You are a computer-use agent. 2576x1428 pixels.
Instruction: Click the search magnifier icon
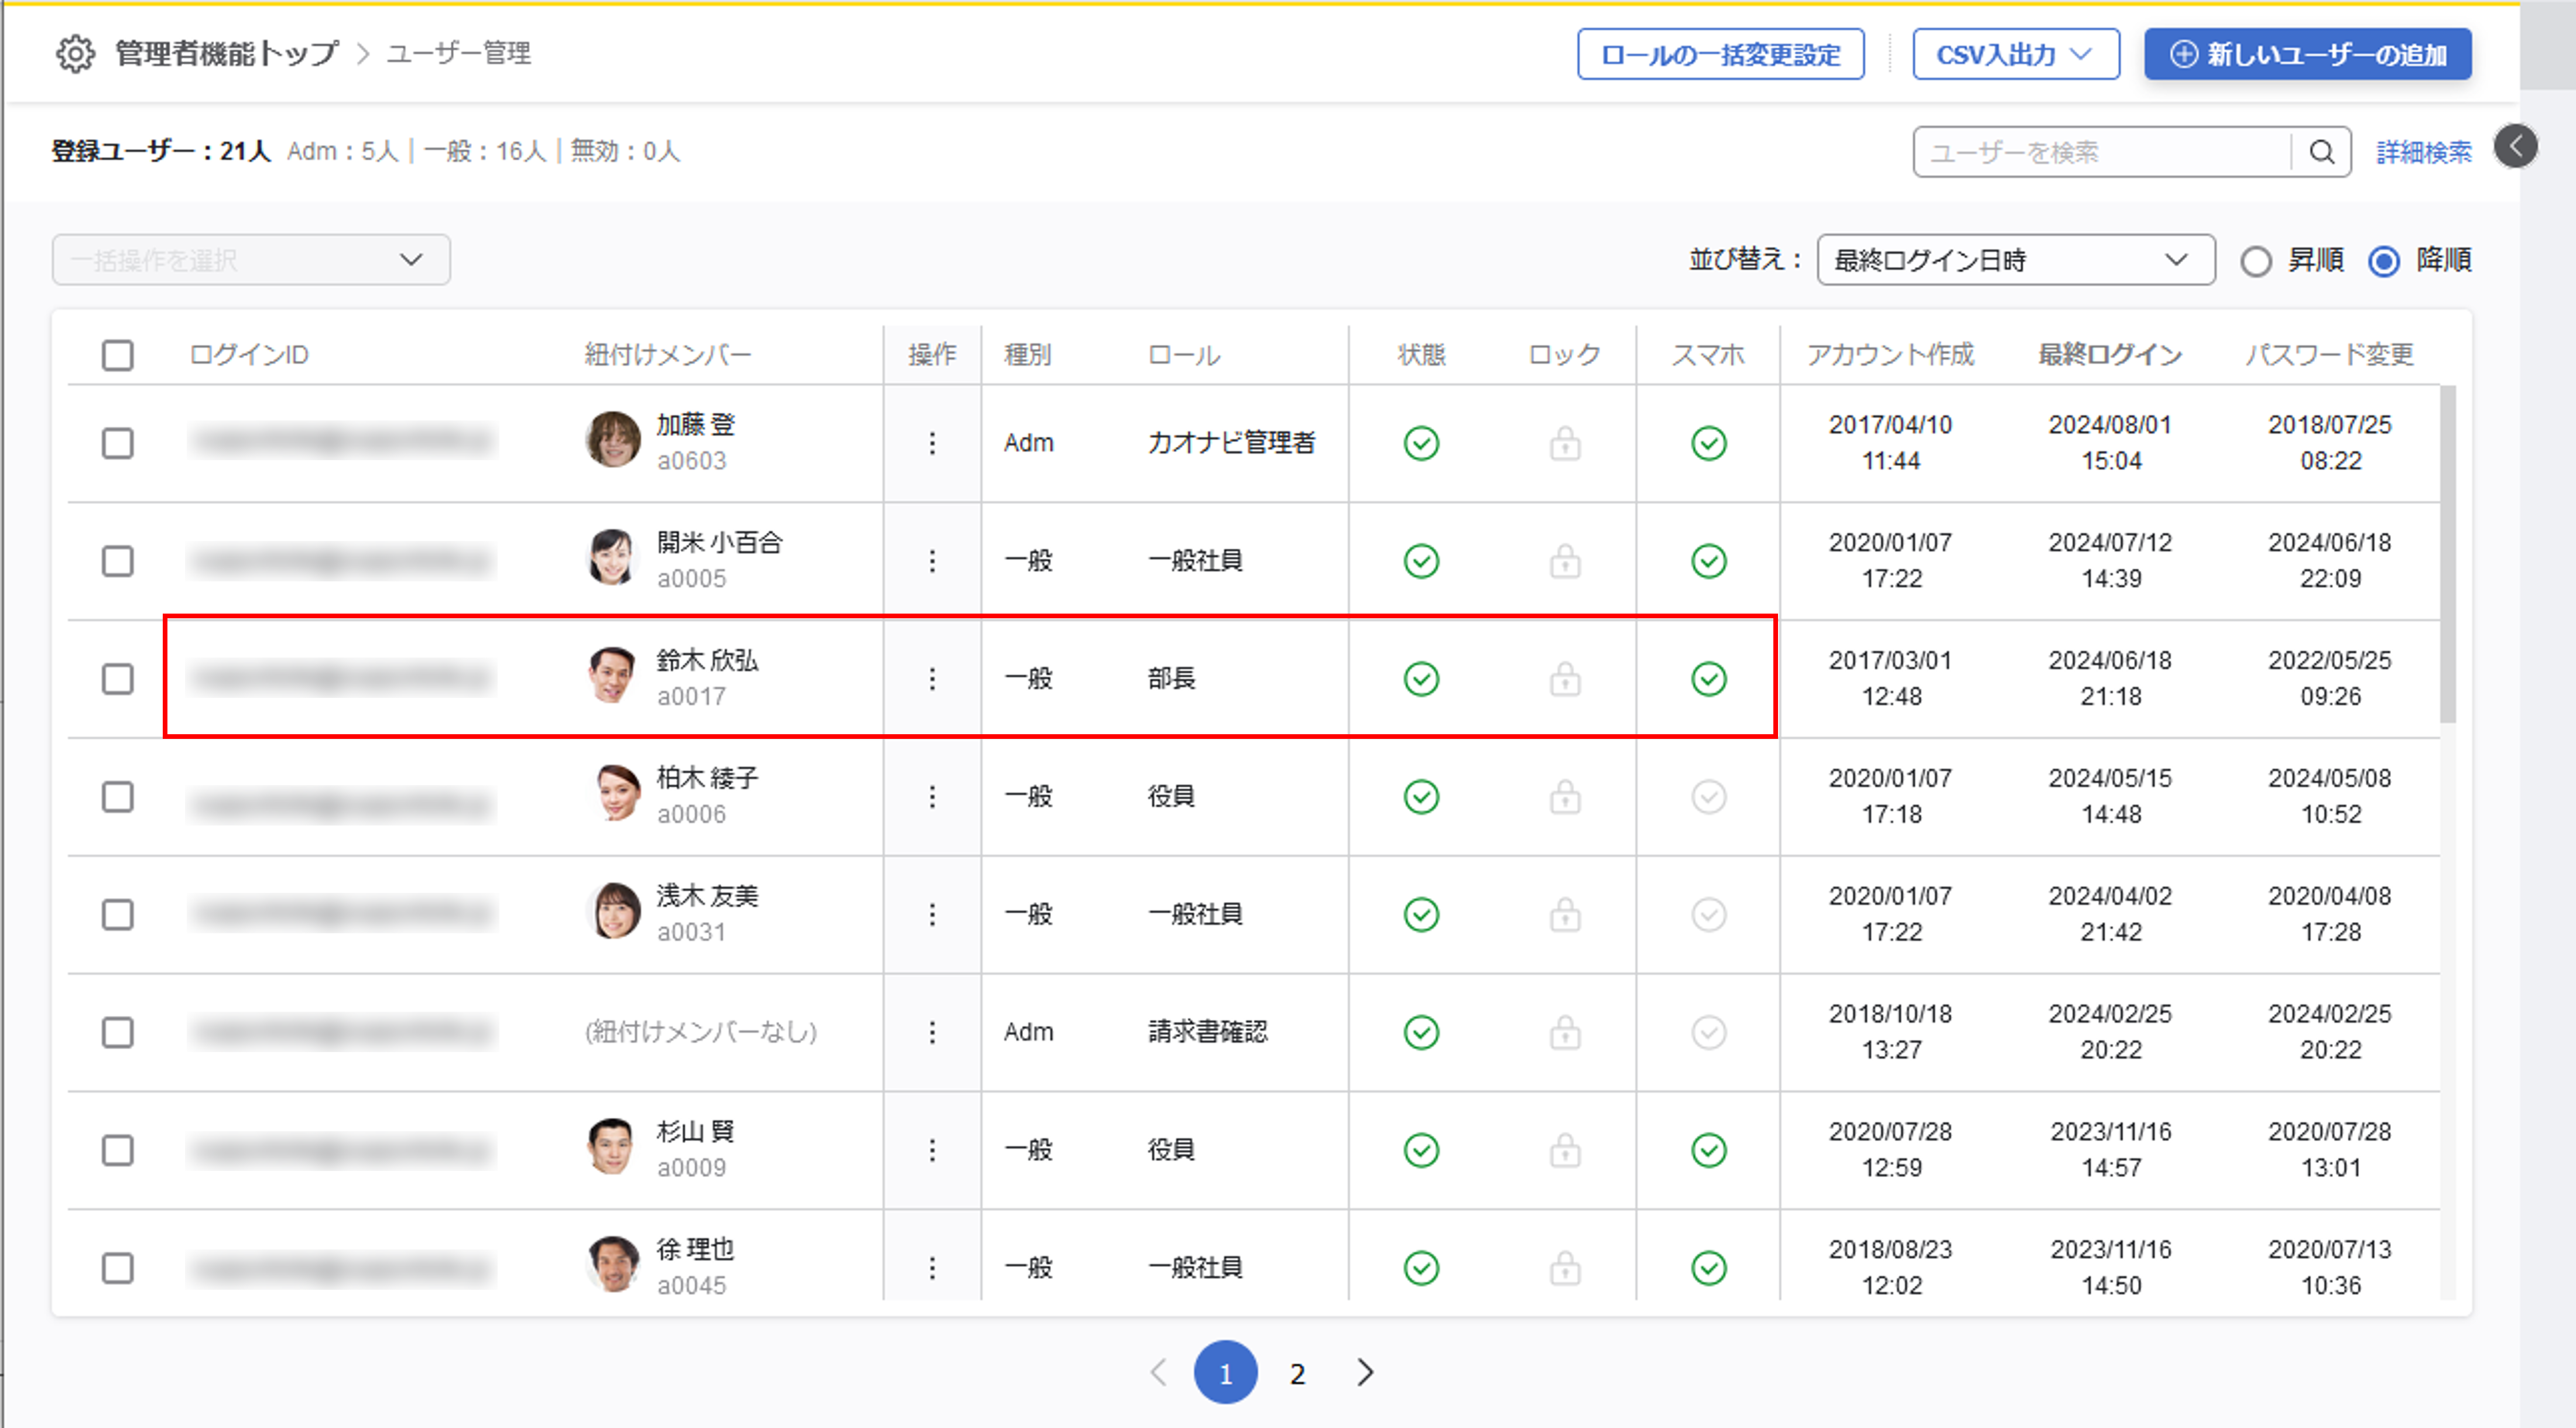point(2322,152)
